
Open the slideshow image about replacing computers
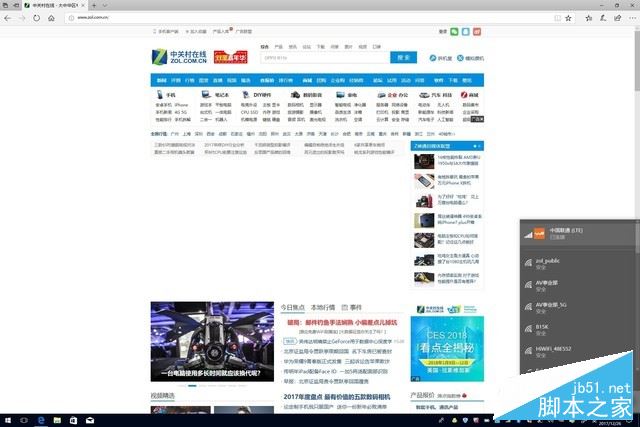[212, 342]
